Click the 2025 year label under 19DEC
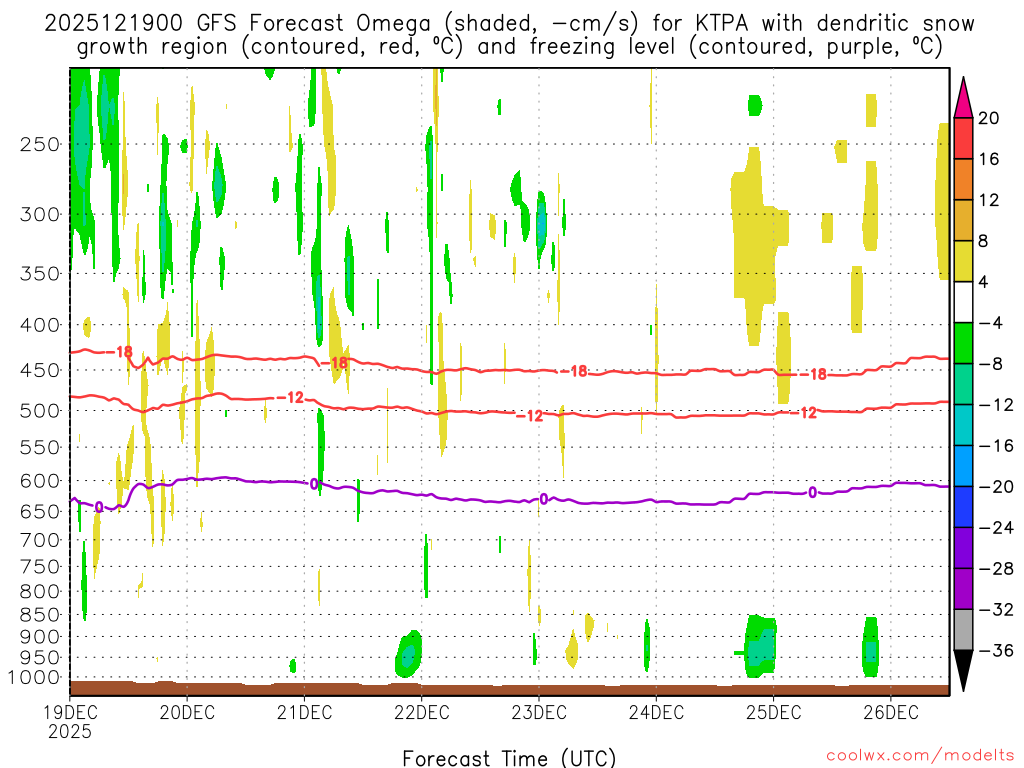The width and height of the screenshot is (1024, 768). point(70,732)
